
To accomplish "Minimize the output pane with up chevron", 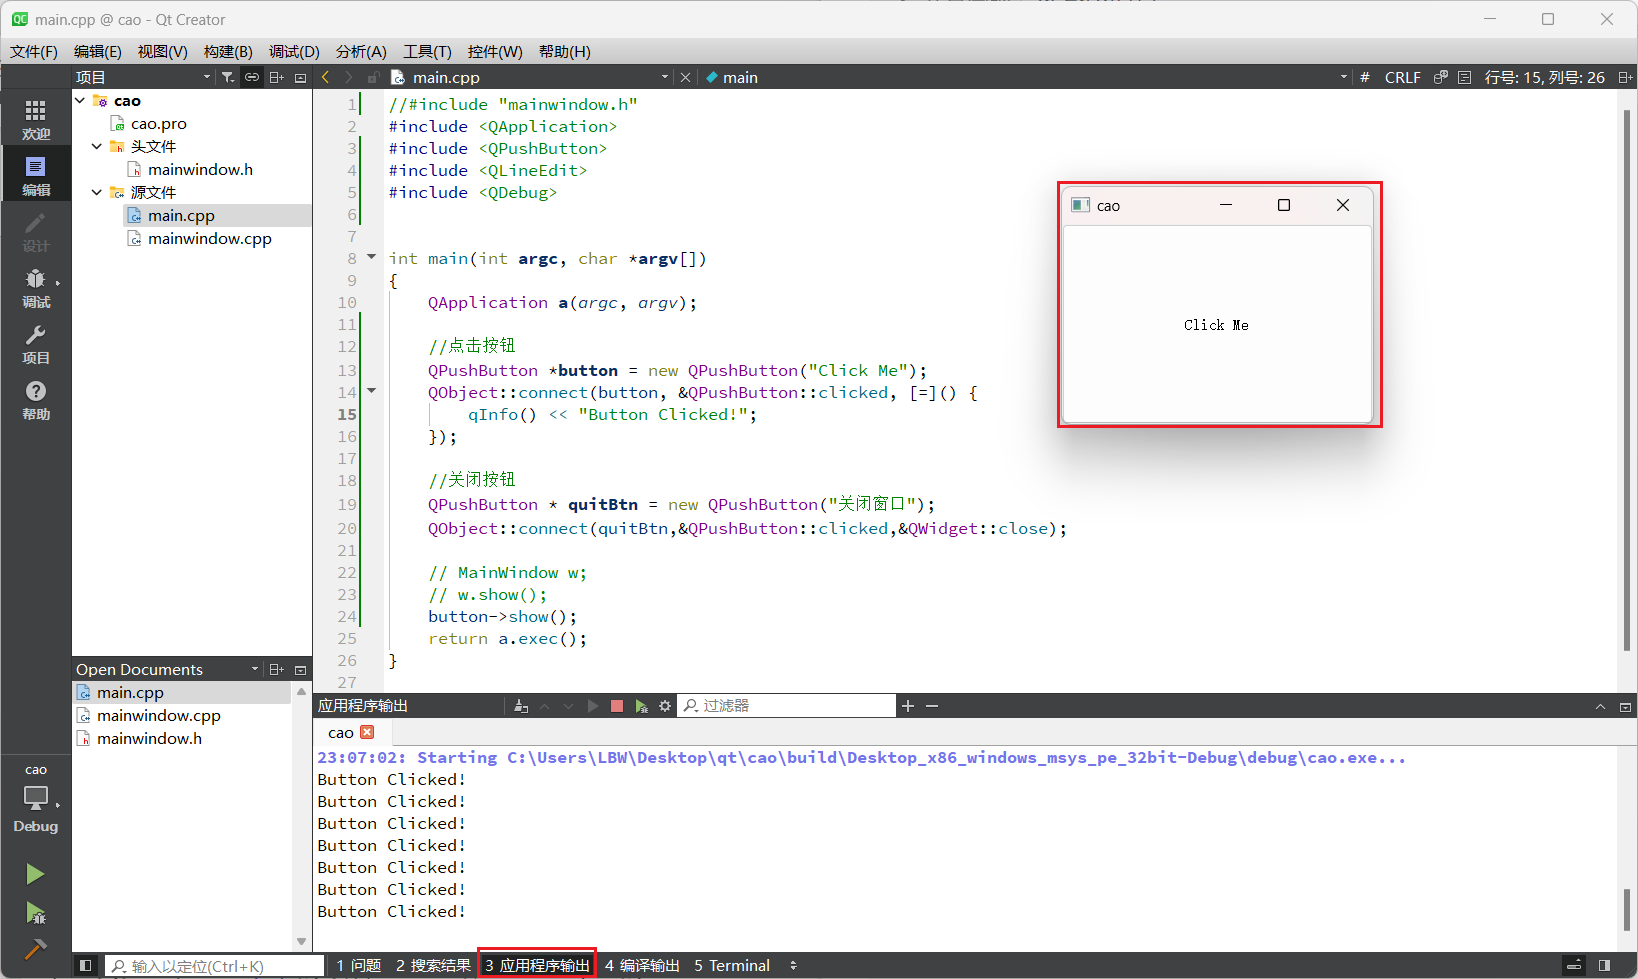I will pos(1600,706).
